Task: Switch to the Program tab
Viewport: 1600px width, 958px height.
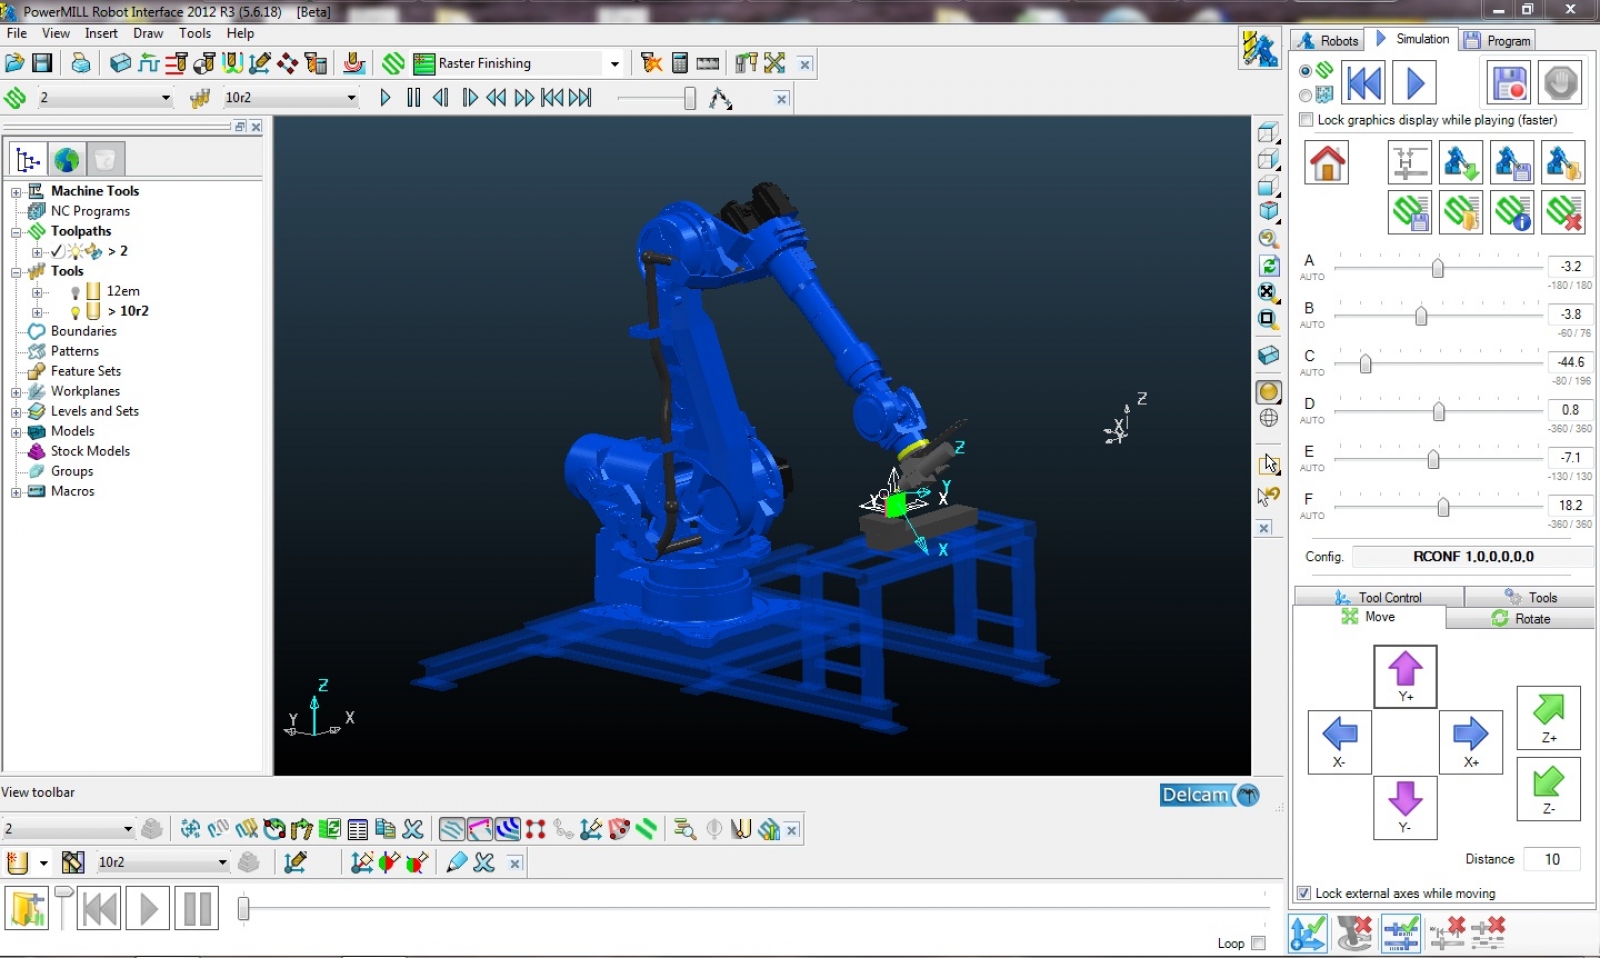Action: 1497,40
